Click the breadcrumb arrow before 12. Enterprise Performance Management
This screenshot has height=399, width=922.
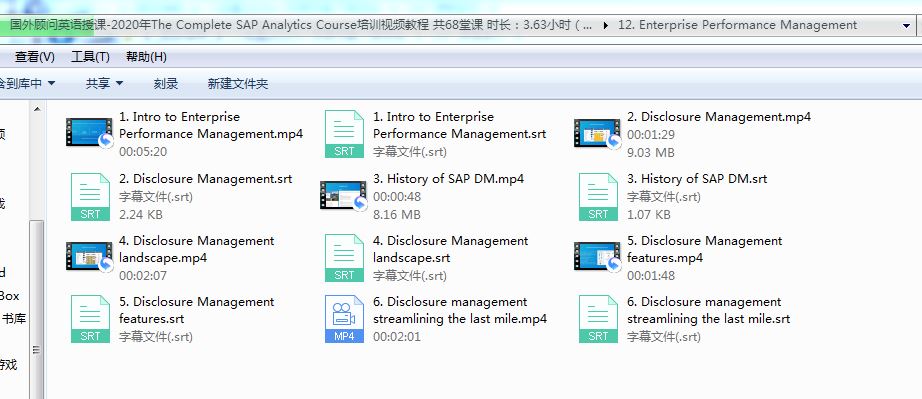[x=606, y=25]
